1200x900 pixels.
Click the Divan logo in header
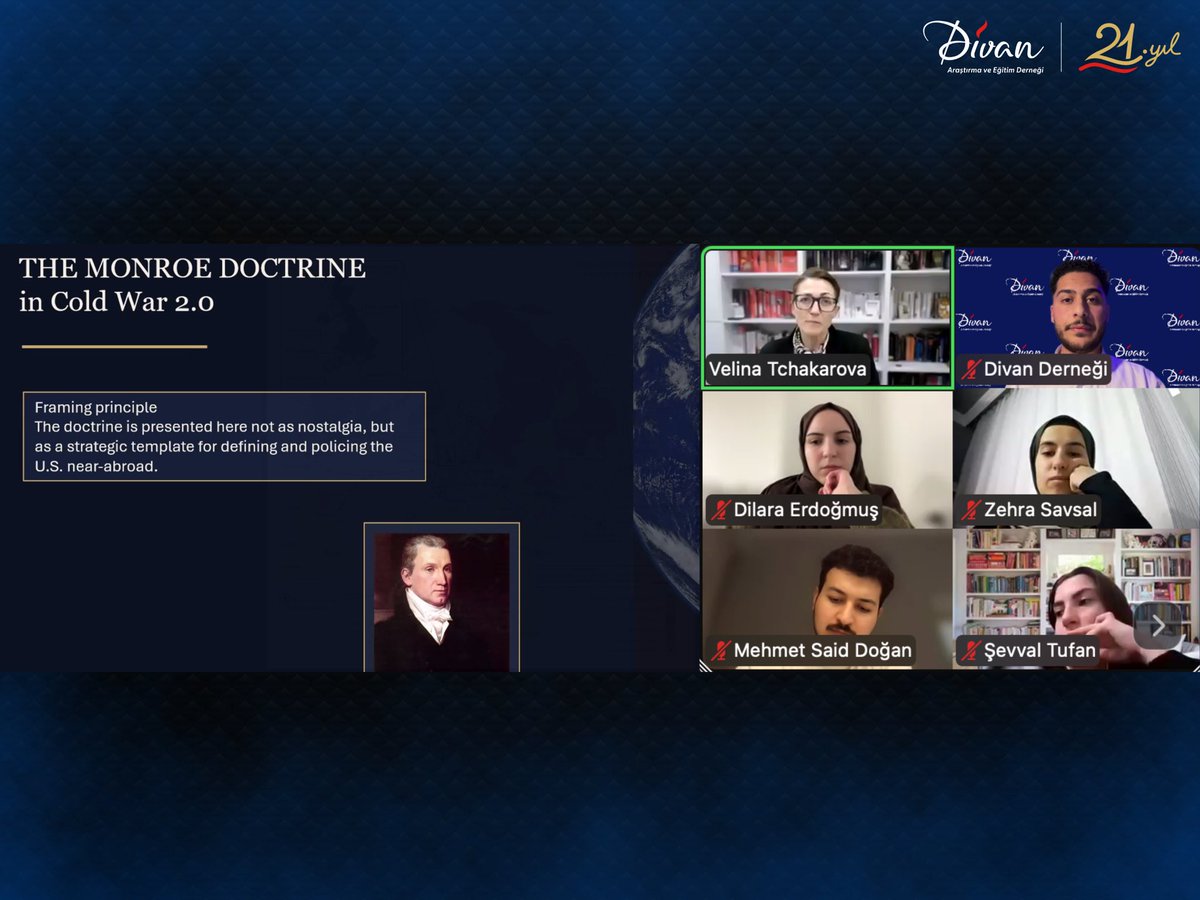[x=983, y=47]
